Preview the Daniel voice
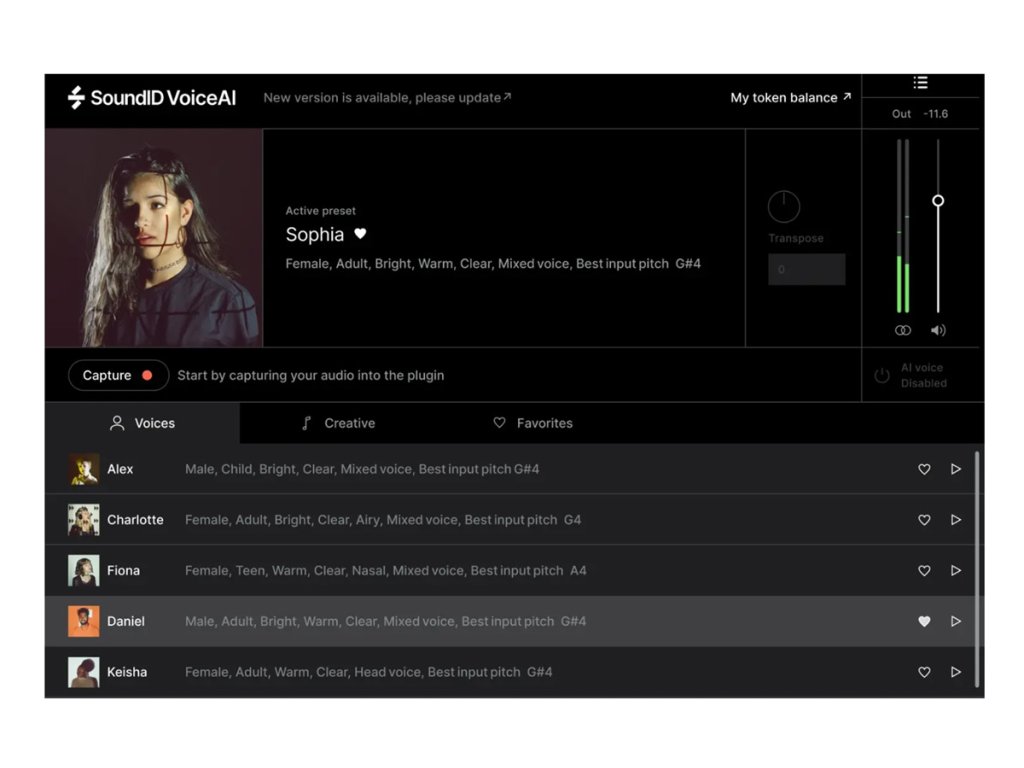1024x768 pixels. pos(955,621)
